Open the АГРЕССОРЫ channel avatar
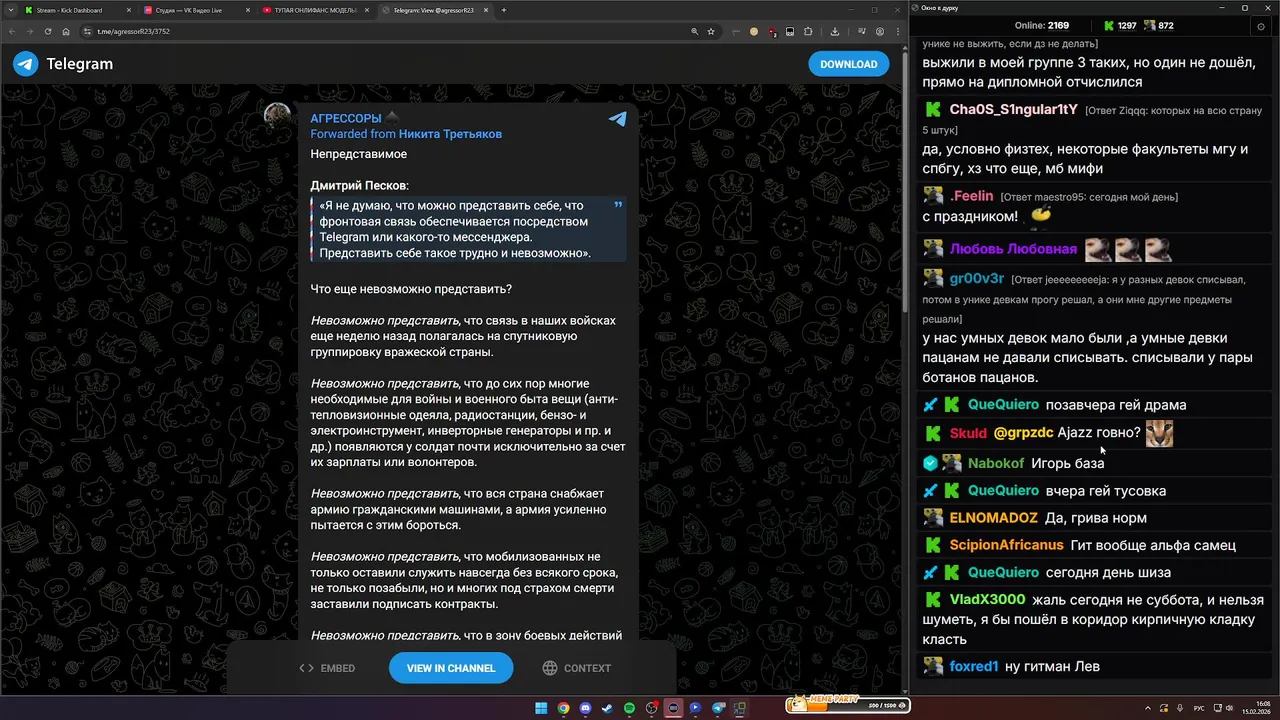 click(277, 116)
